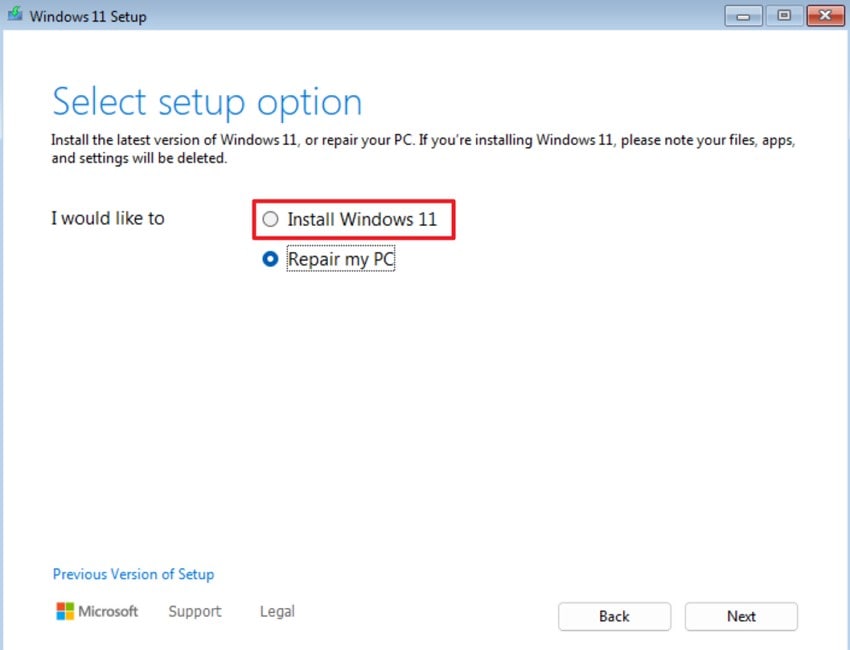
Task: Click the Windows 11 Setup title bar icon
Action: coord(15,14)
